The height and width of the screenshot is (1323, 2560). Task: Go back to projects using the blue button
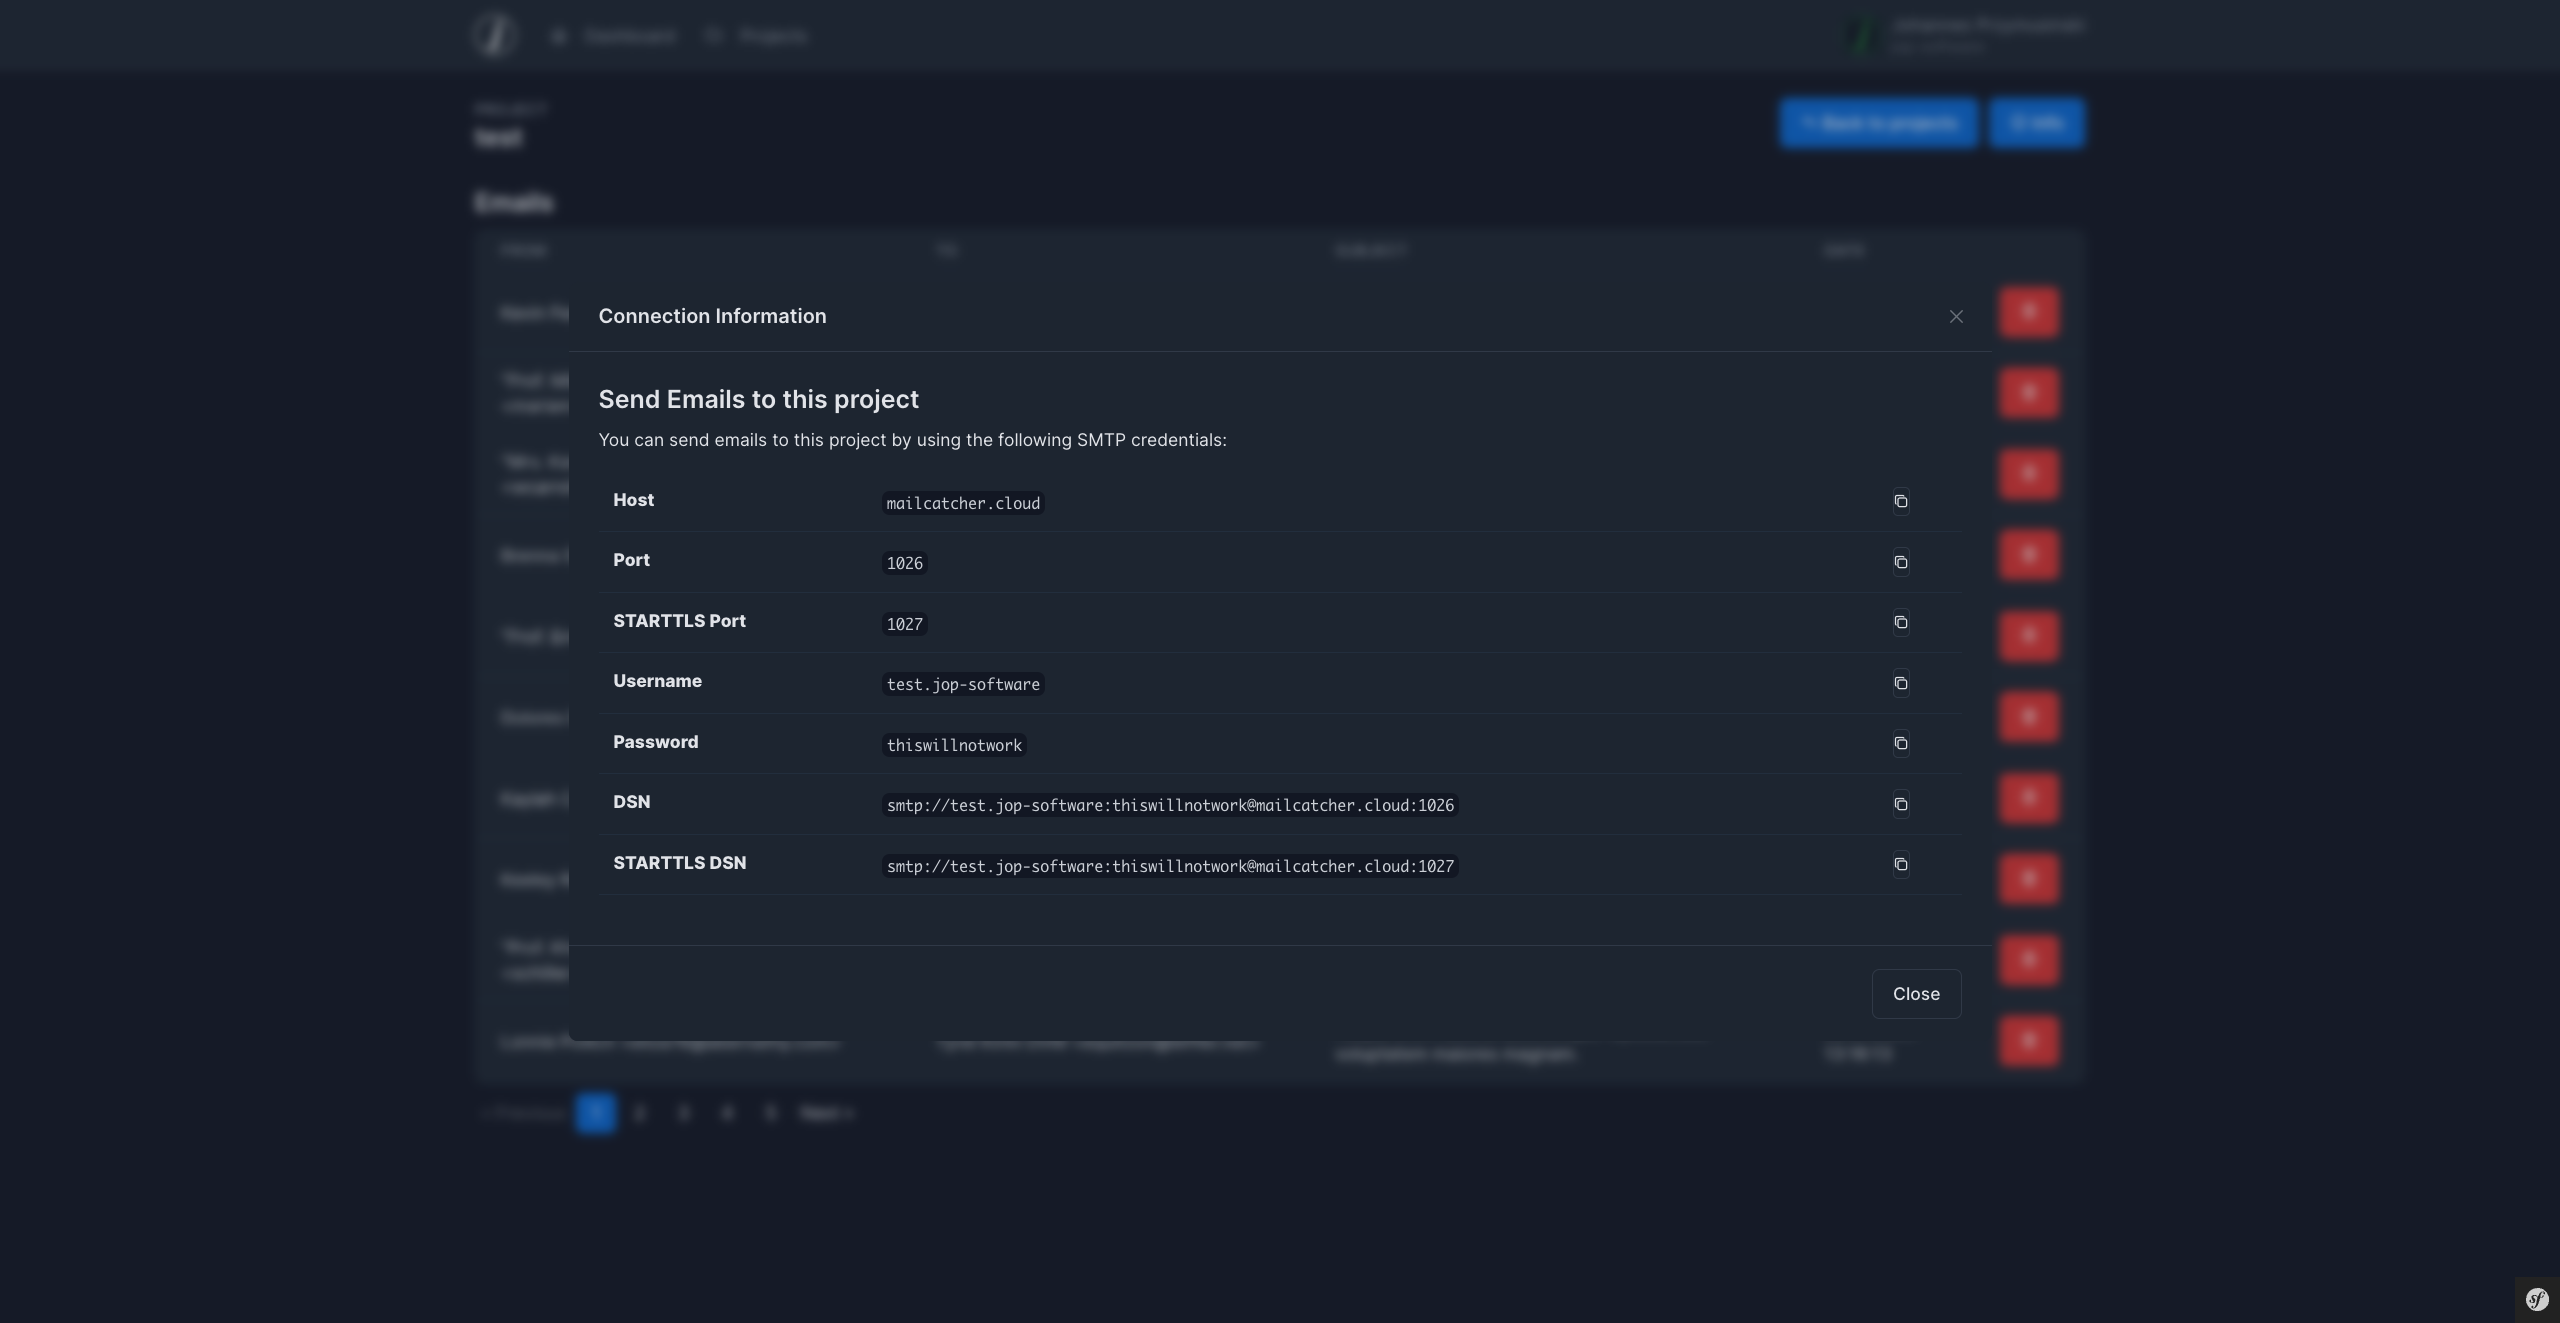[x=1879, y=122]
